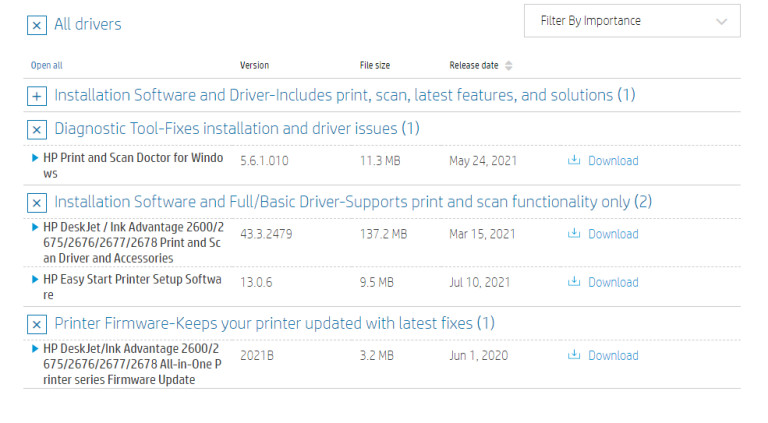
Task: Expand Installation Software and Driver plus box
Action: pyautogui.click(x=37, y=97)
